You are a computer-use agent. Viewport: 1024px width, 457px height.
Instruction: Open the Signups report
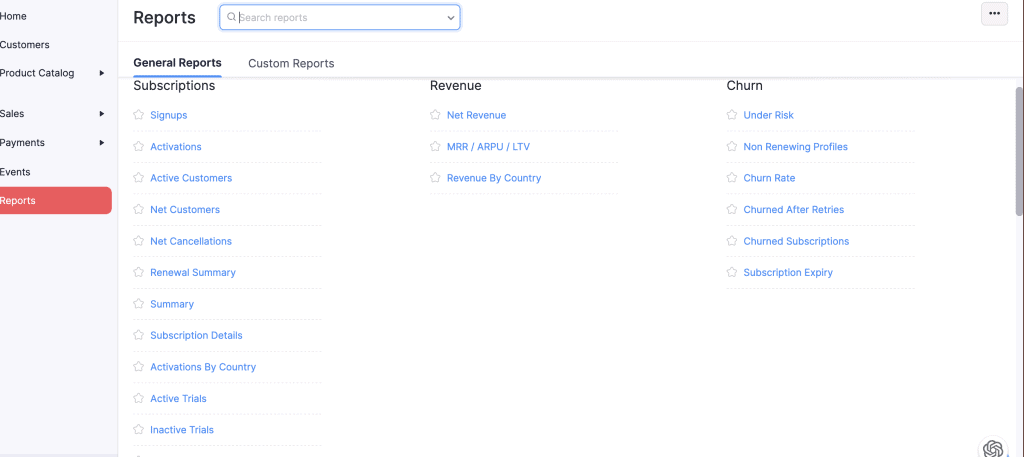[168, 115]
